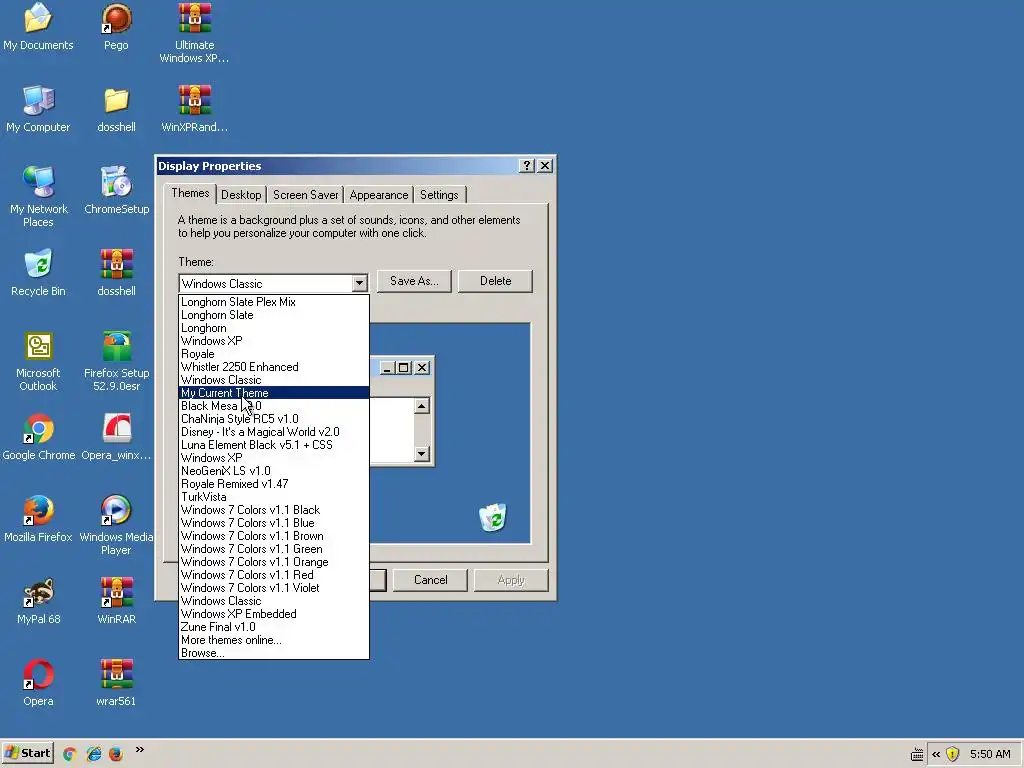This screenshot has height=768, width=1024.
Task: Choose Whistler 2250 Enhanced theme
Action: (x=274, y=367)
